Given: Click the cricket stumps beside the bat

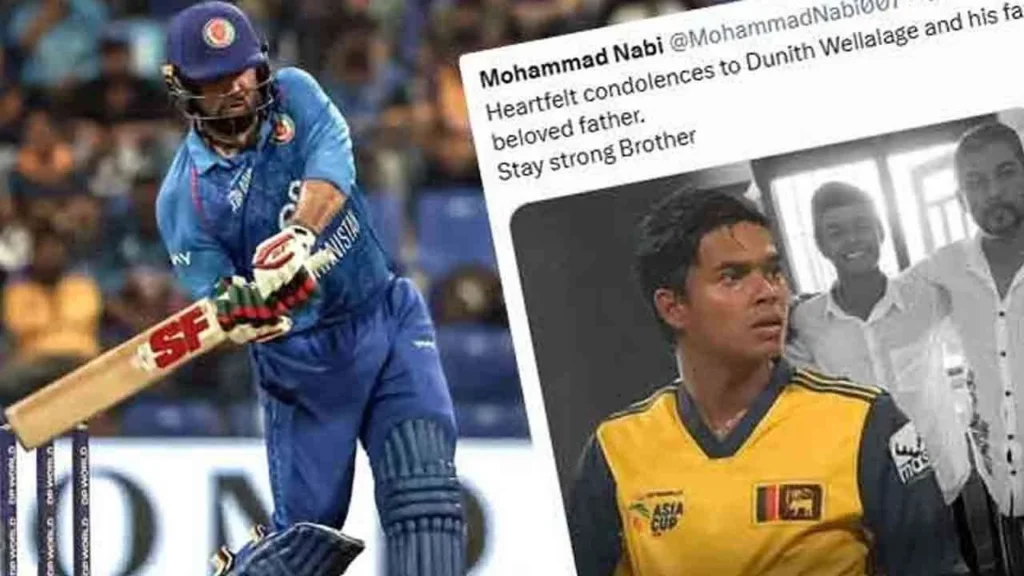Looking at the screenshot, I should [44, 500].
